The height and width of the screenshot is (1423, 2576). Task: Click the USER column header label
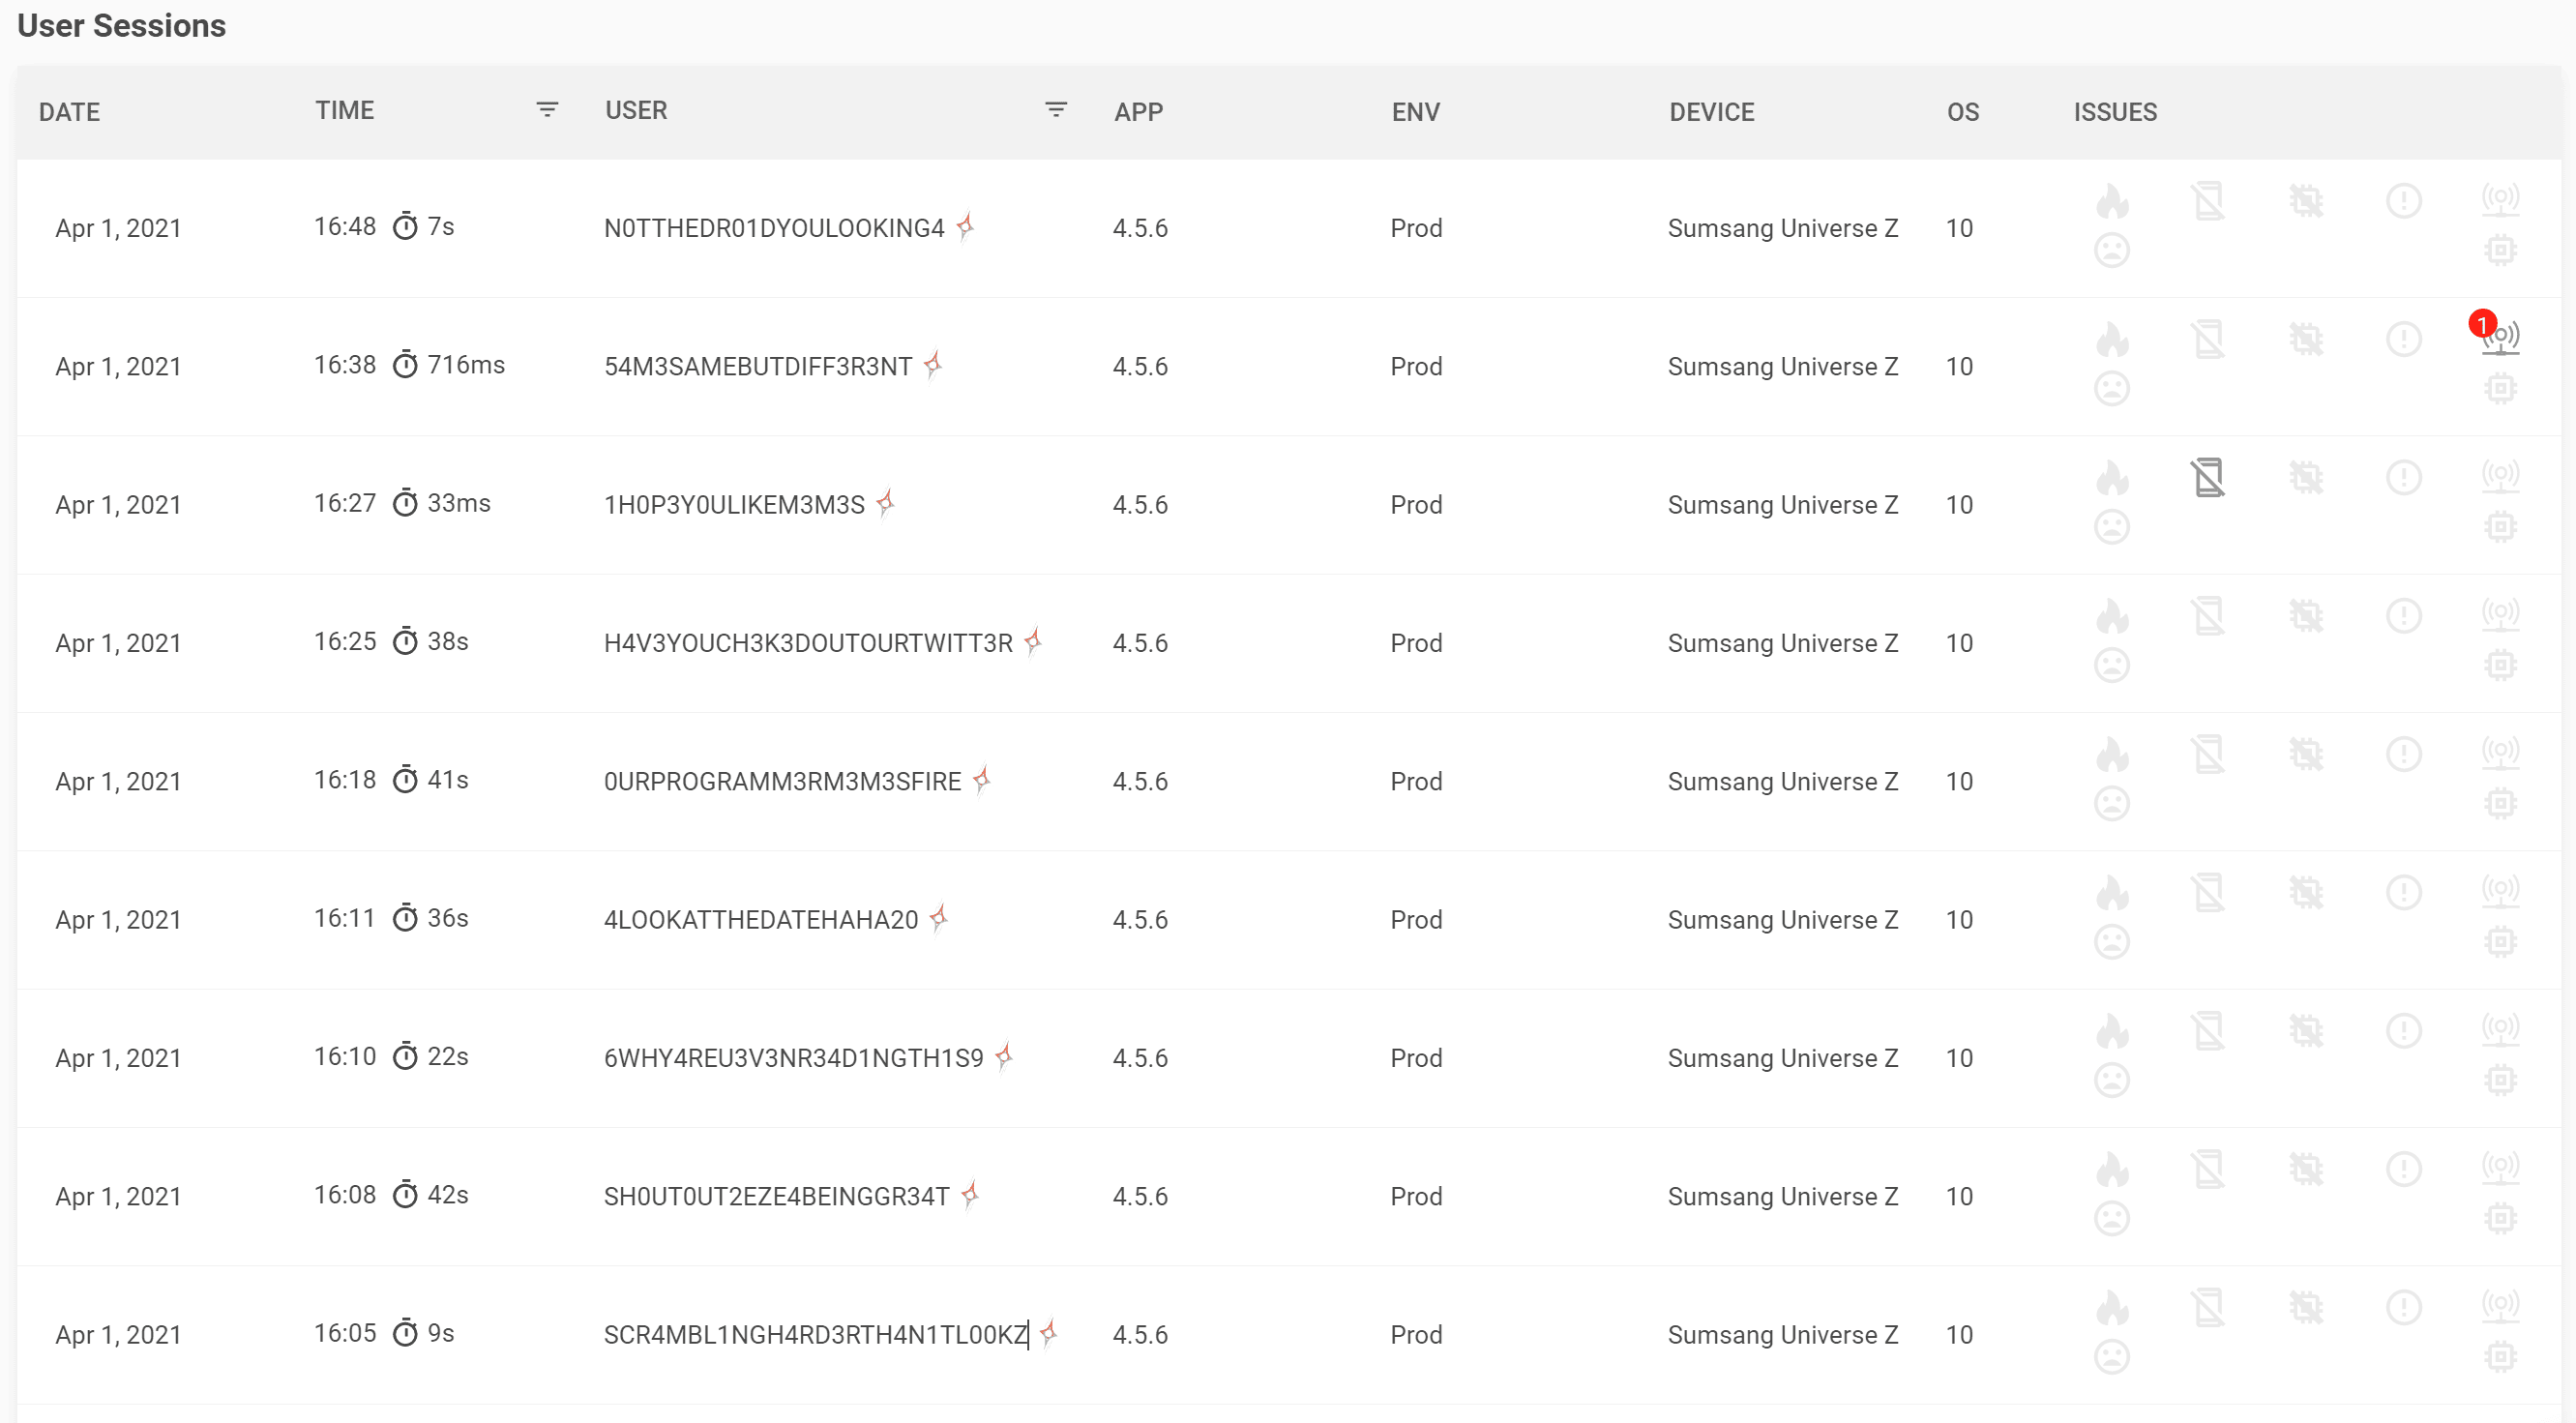[636, 110]
